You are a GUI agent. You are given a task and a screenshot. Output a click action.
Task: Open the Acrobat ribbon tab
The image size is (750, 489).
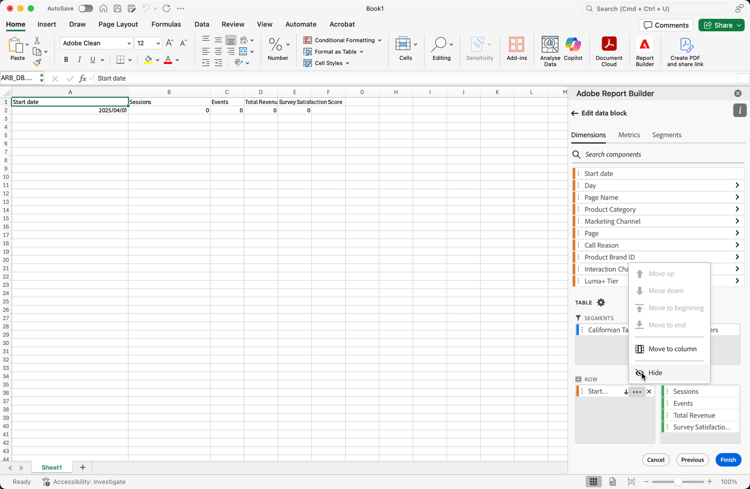pyautogui.click(x=342, y=24)
